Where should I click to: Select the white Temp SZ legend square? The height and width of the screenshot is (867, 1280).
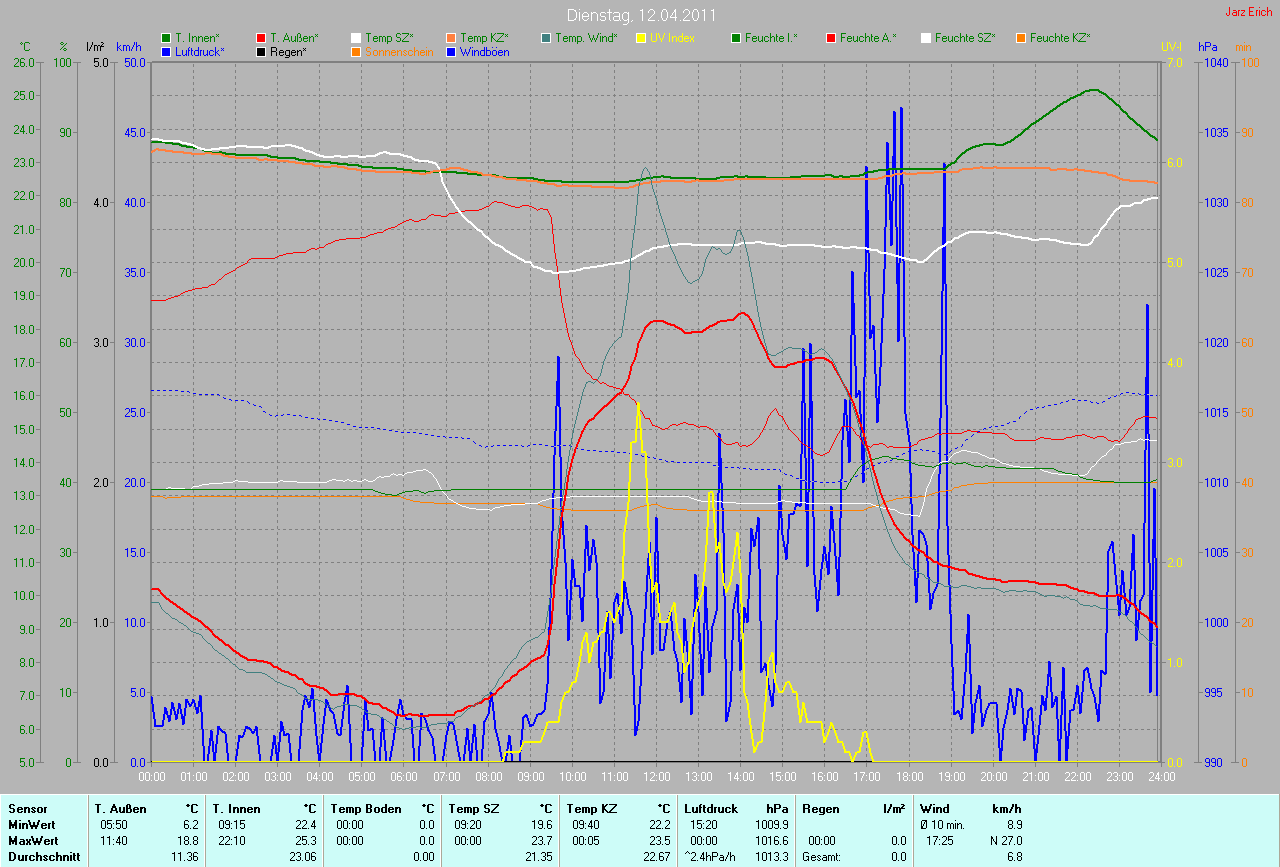(x=356, y=38)
